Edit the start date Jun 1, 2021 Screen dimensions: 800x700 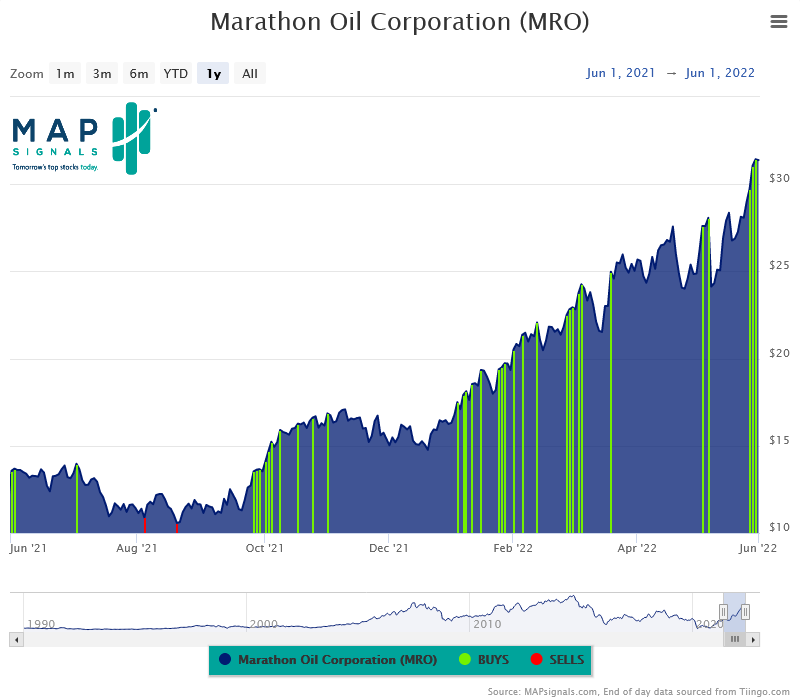(x=620, y=73)
